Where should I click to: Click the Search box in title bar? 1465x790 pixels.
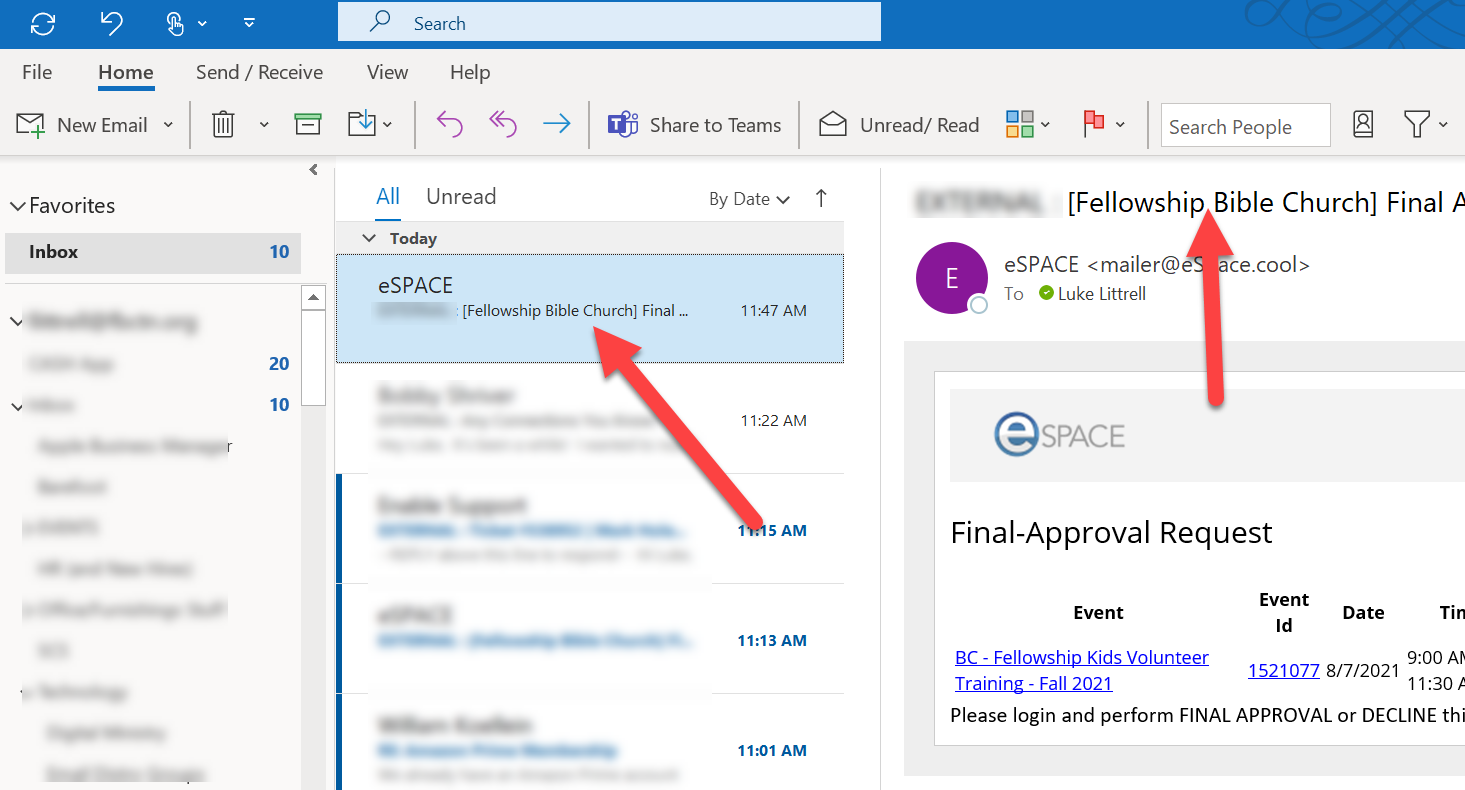click(609, 23)
